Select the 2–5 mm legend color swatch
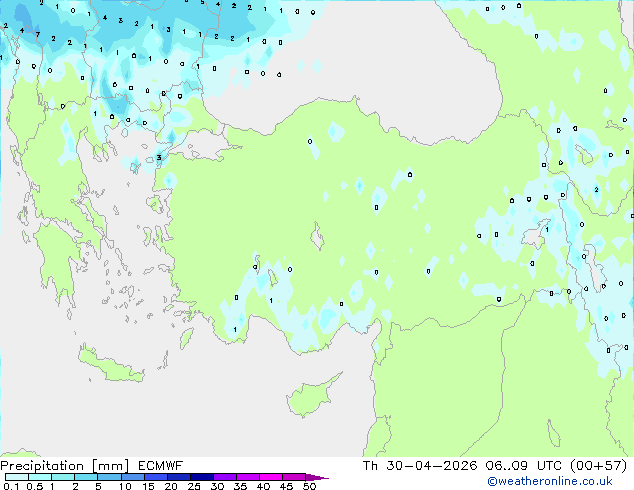This screenshot has height=490, width=634. (x=86, y=477)
